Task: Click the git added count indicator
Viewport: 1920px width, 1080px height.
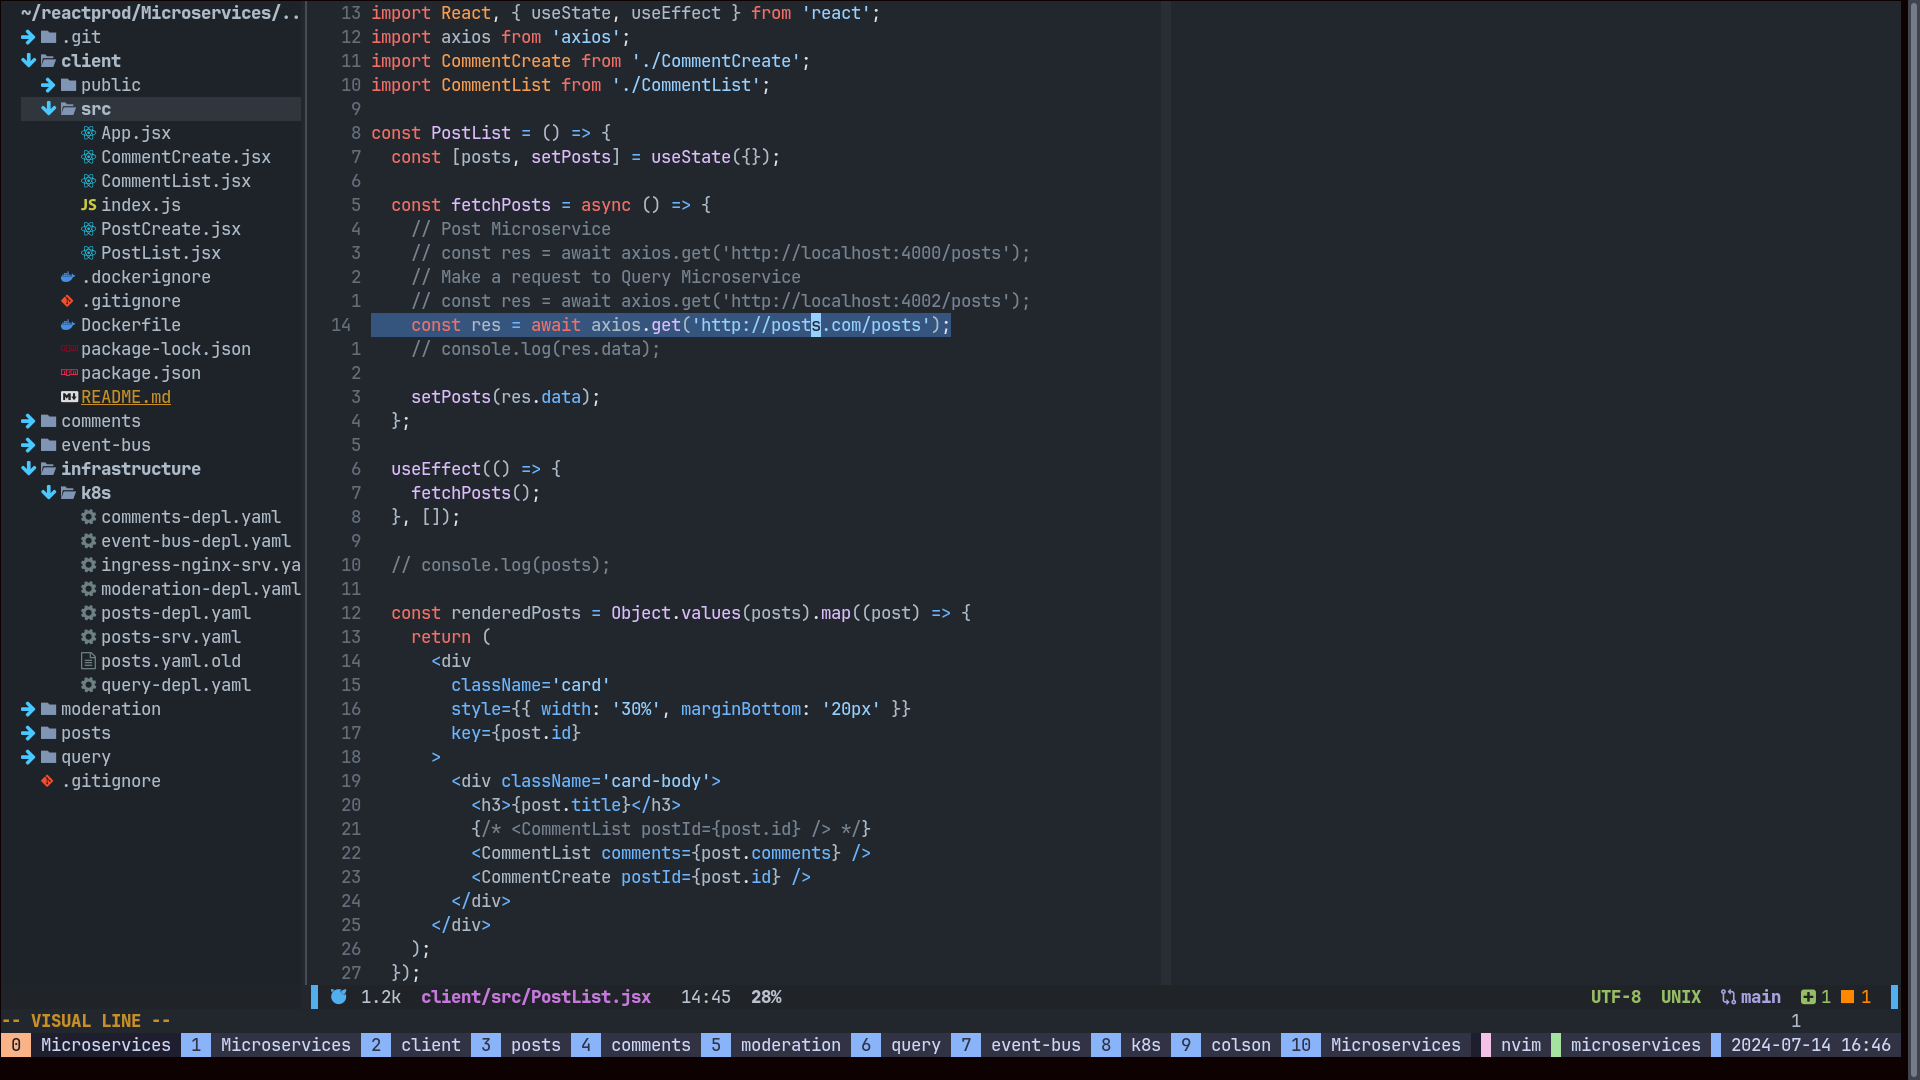Action: [x=1816, y=997]
